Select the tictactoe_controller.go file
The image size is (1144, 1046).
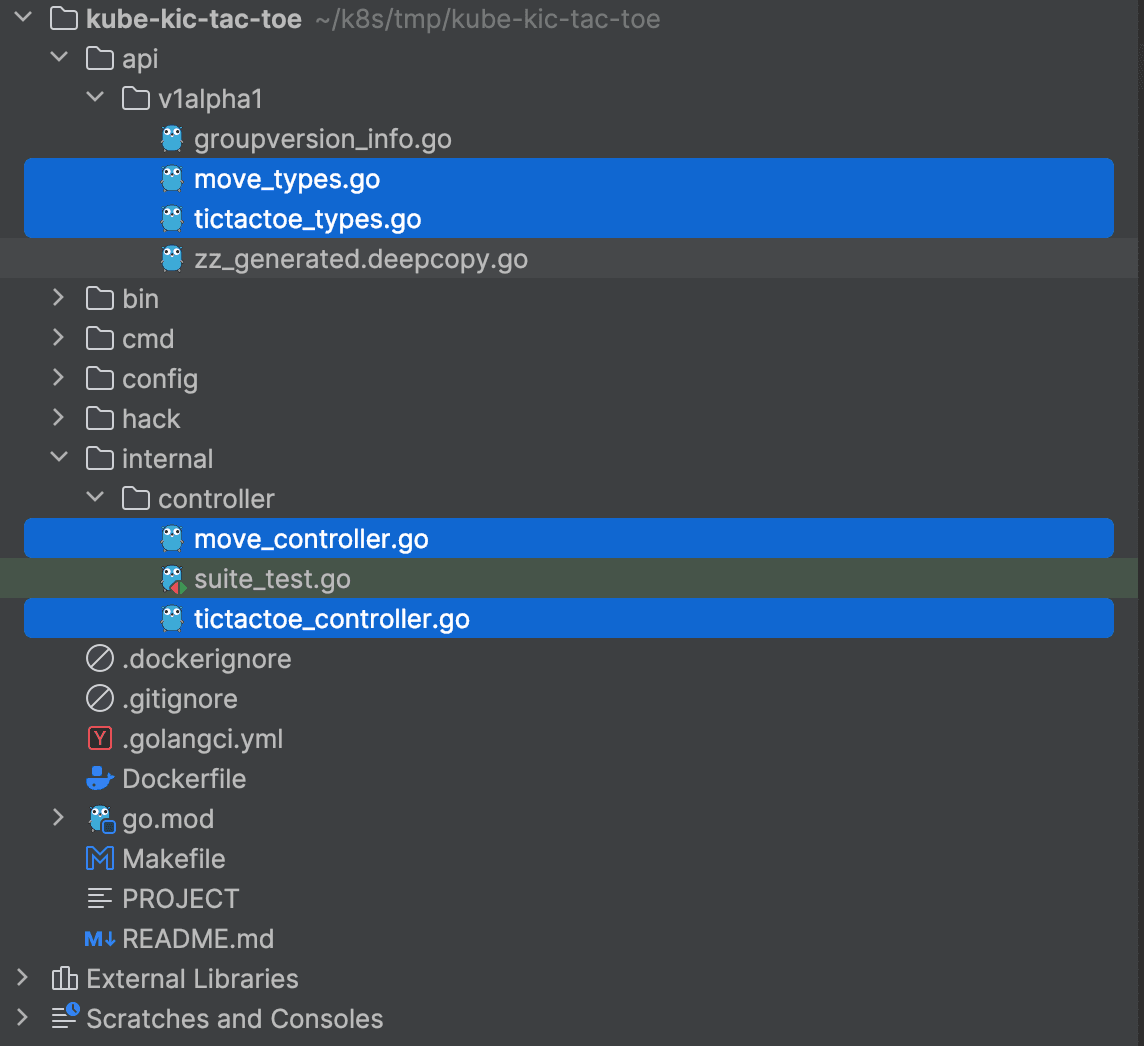[x=332, y=619]
